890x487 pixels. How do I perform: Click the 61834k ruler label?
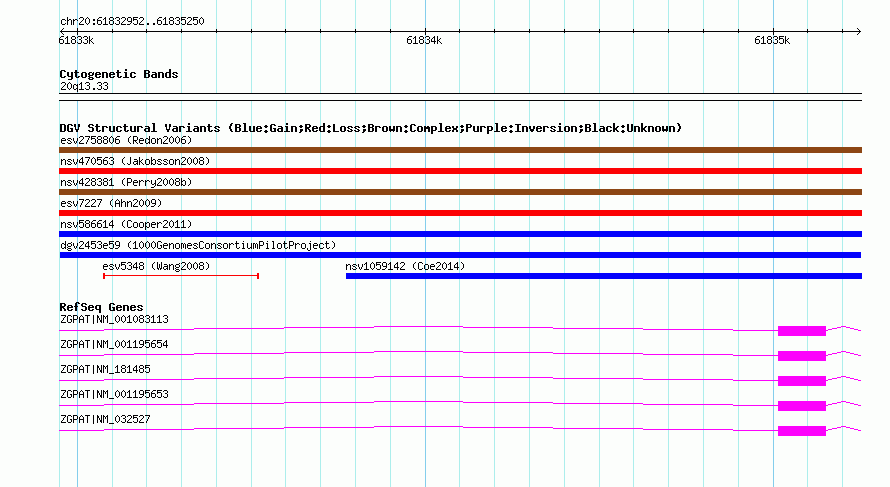tap(424, 40)
